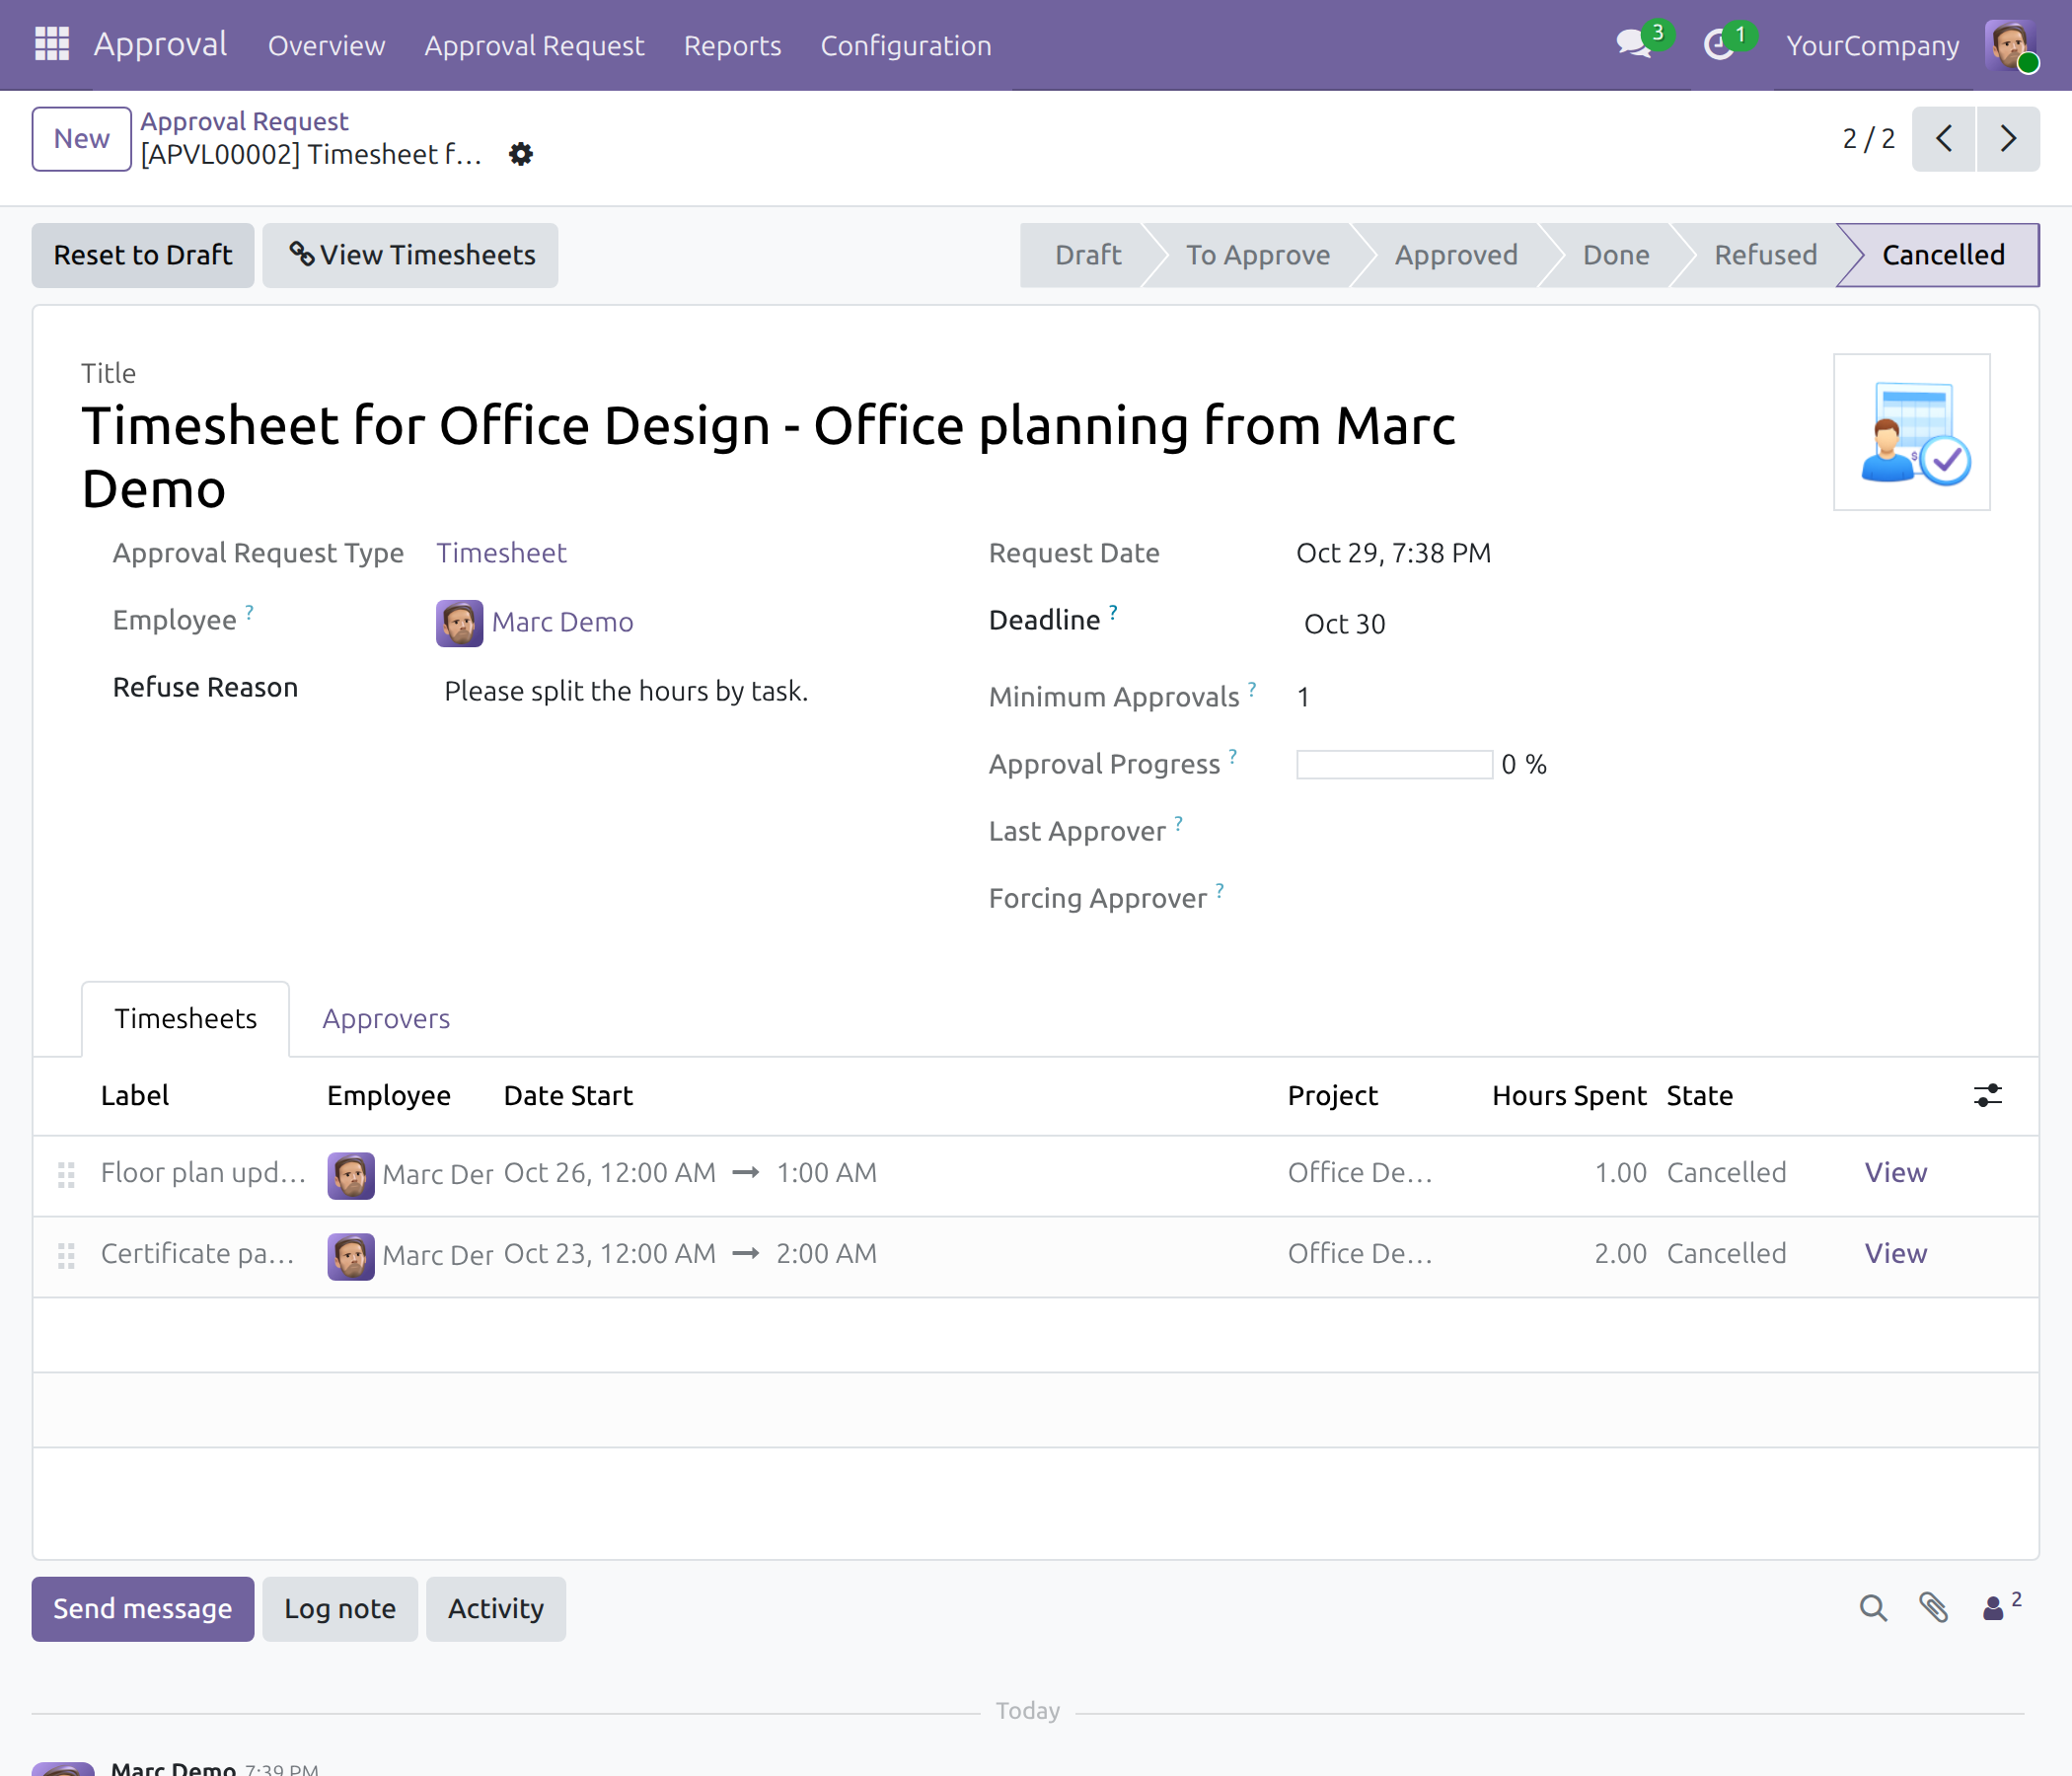Open Overview menu
The height and width of the screenshot is (1776, 2072).
[x=326, y=45]
